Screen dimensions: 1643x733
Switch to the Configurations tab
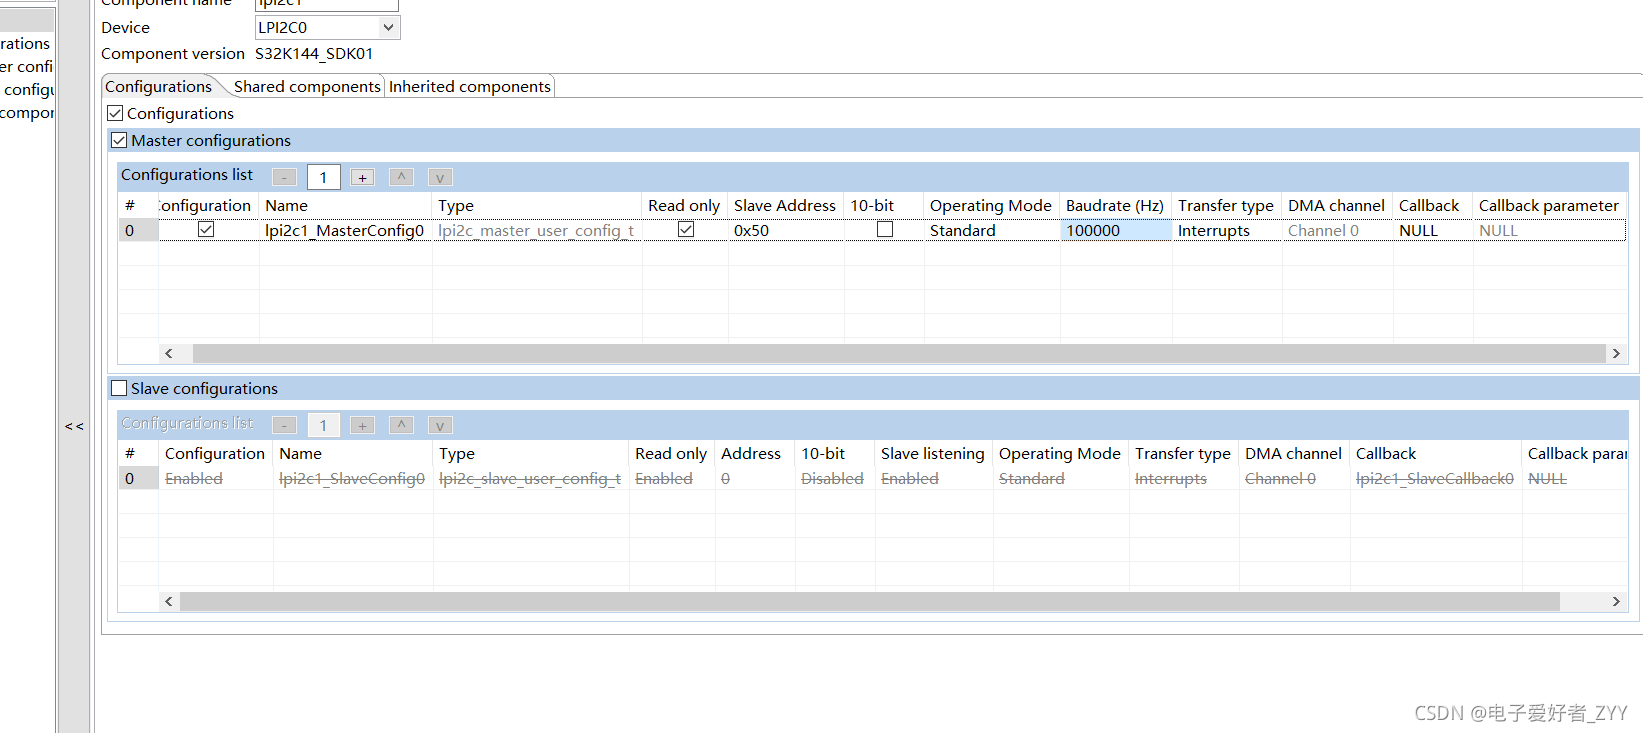(x=158, y=86)
